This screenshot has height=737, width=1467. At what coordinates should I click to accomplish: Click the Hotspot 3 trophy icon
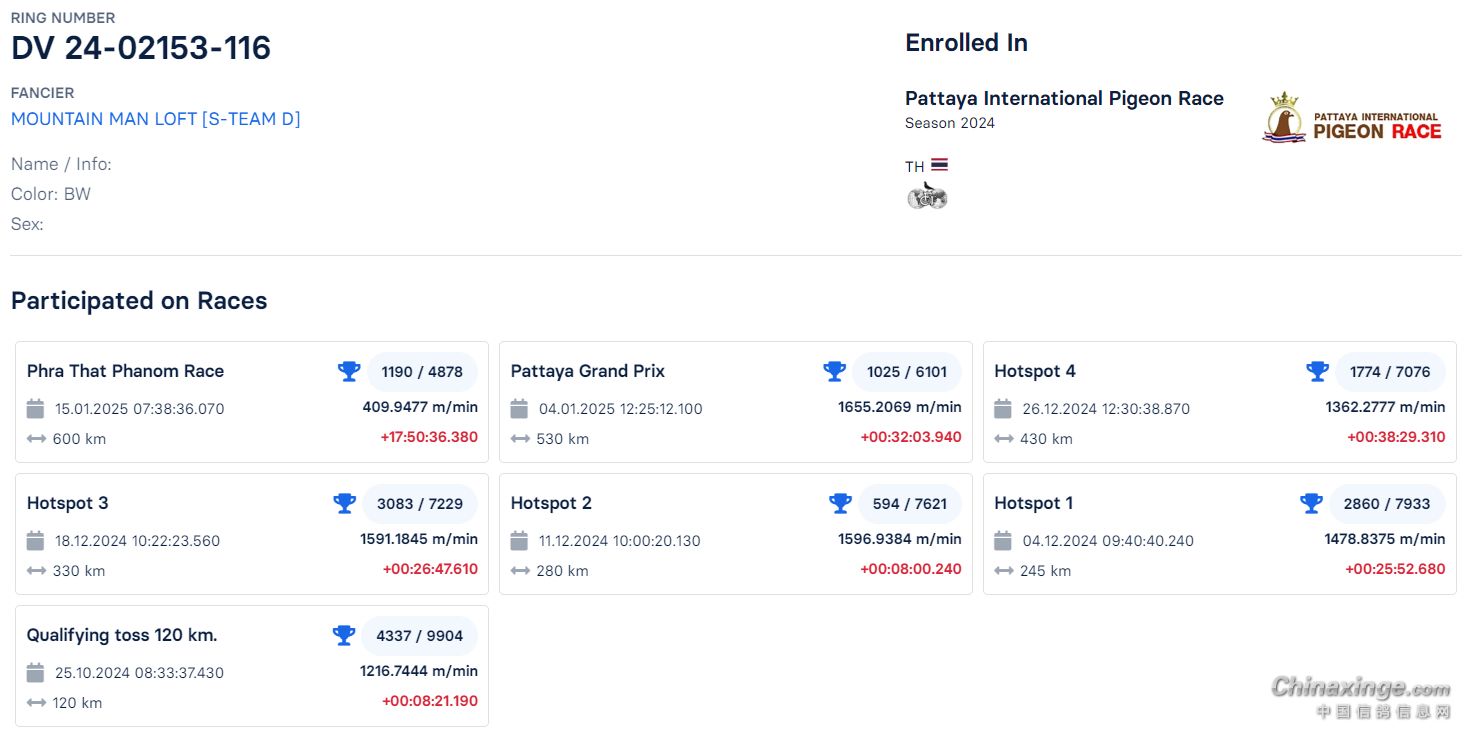344,504
